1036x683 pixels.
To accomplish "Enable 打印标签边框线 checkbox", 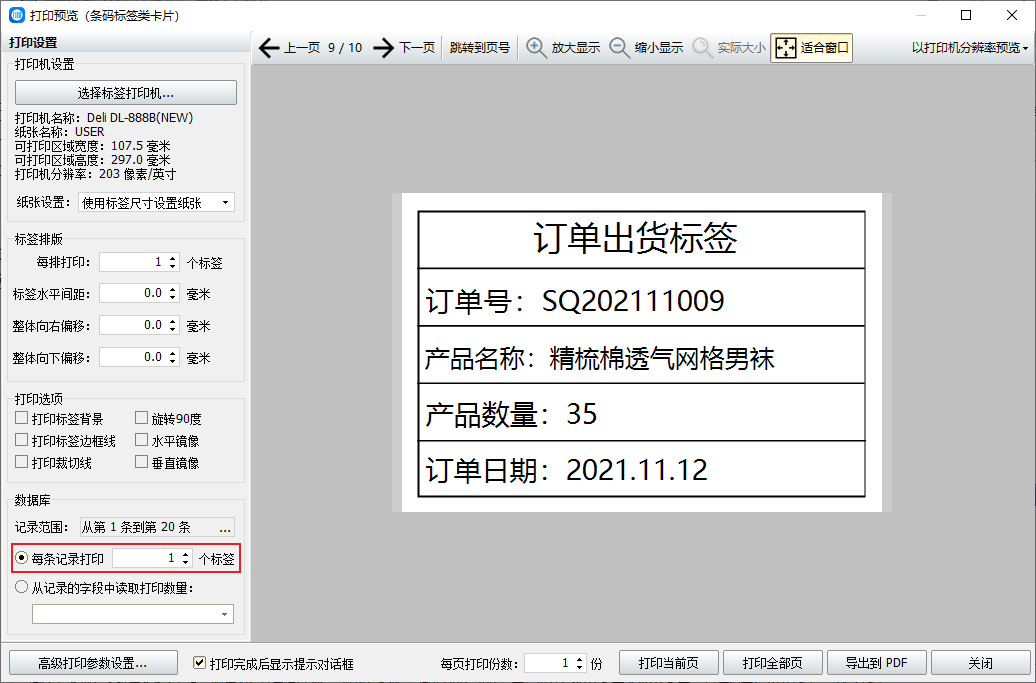I will click(x=22, y=440).
